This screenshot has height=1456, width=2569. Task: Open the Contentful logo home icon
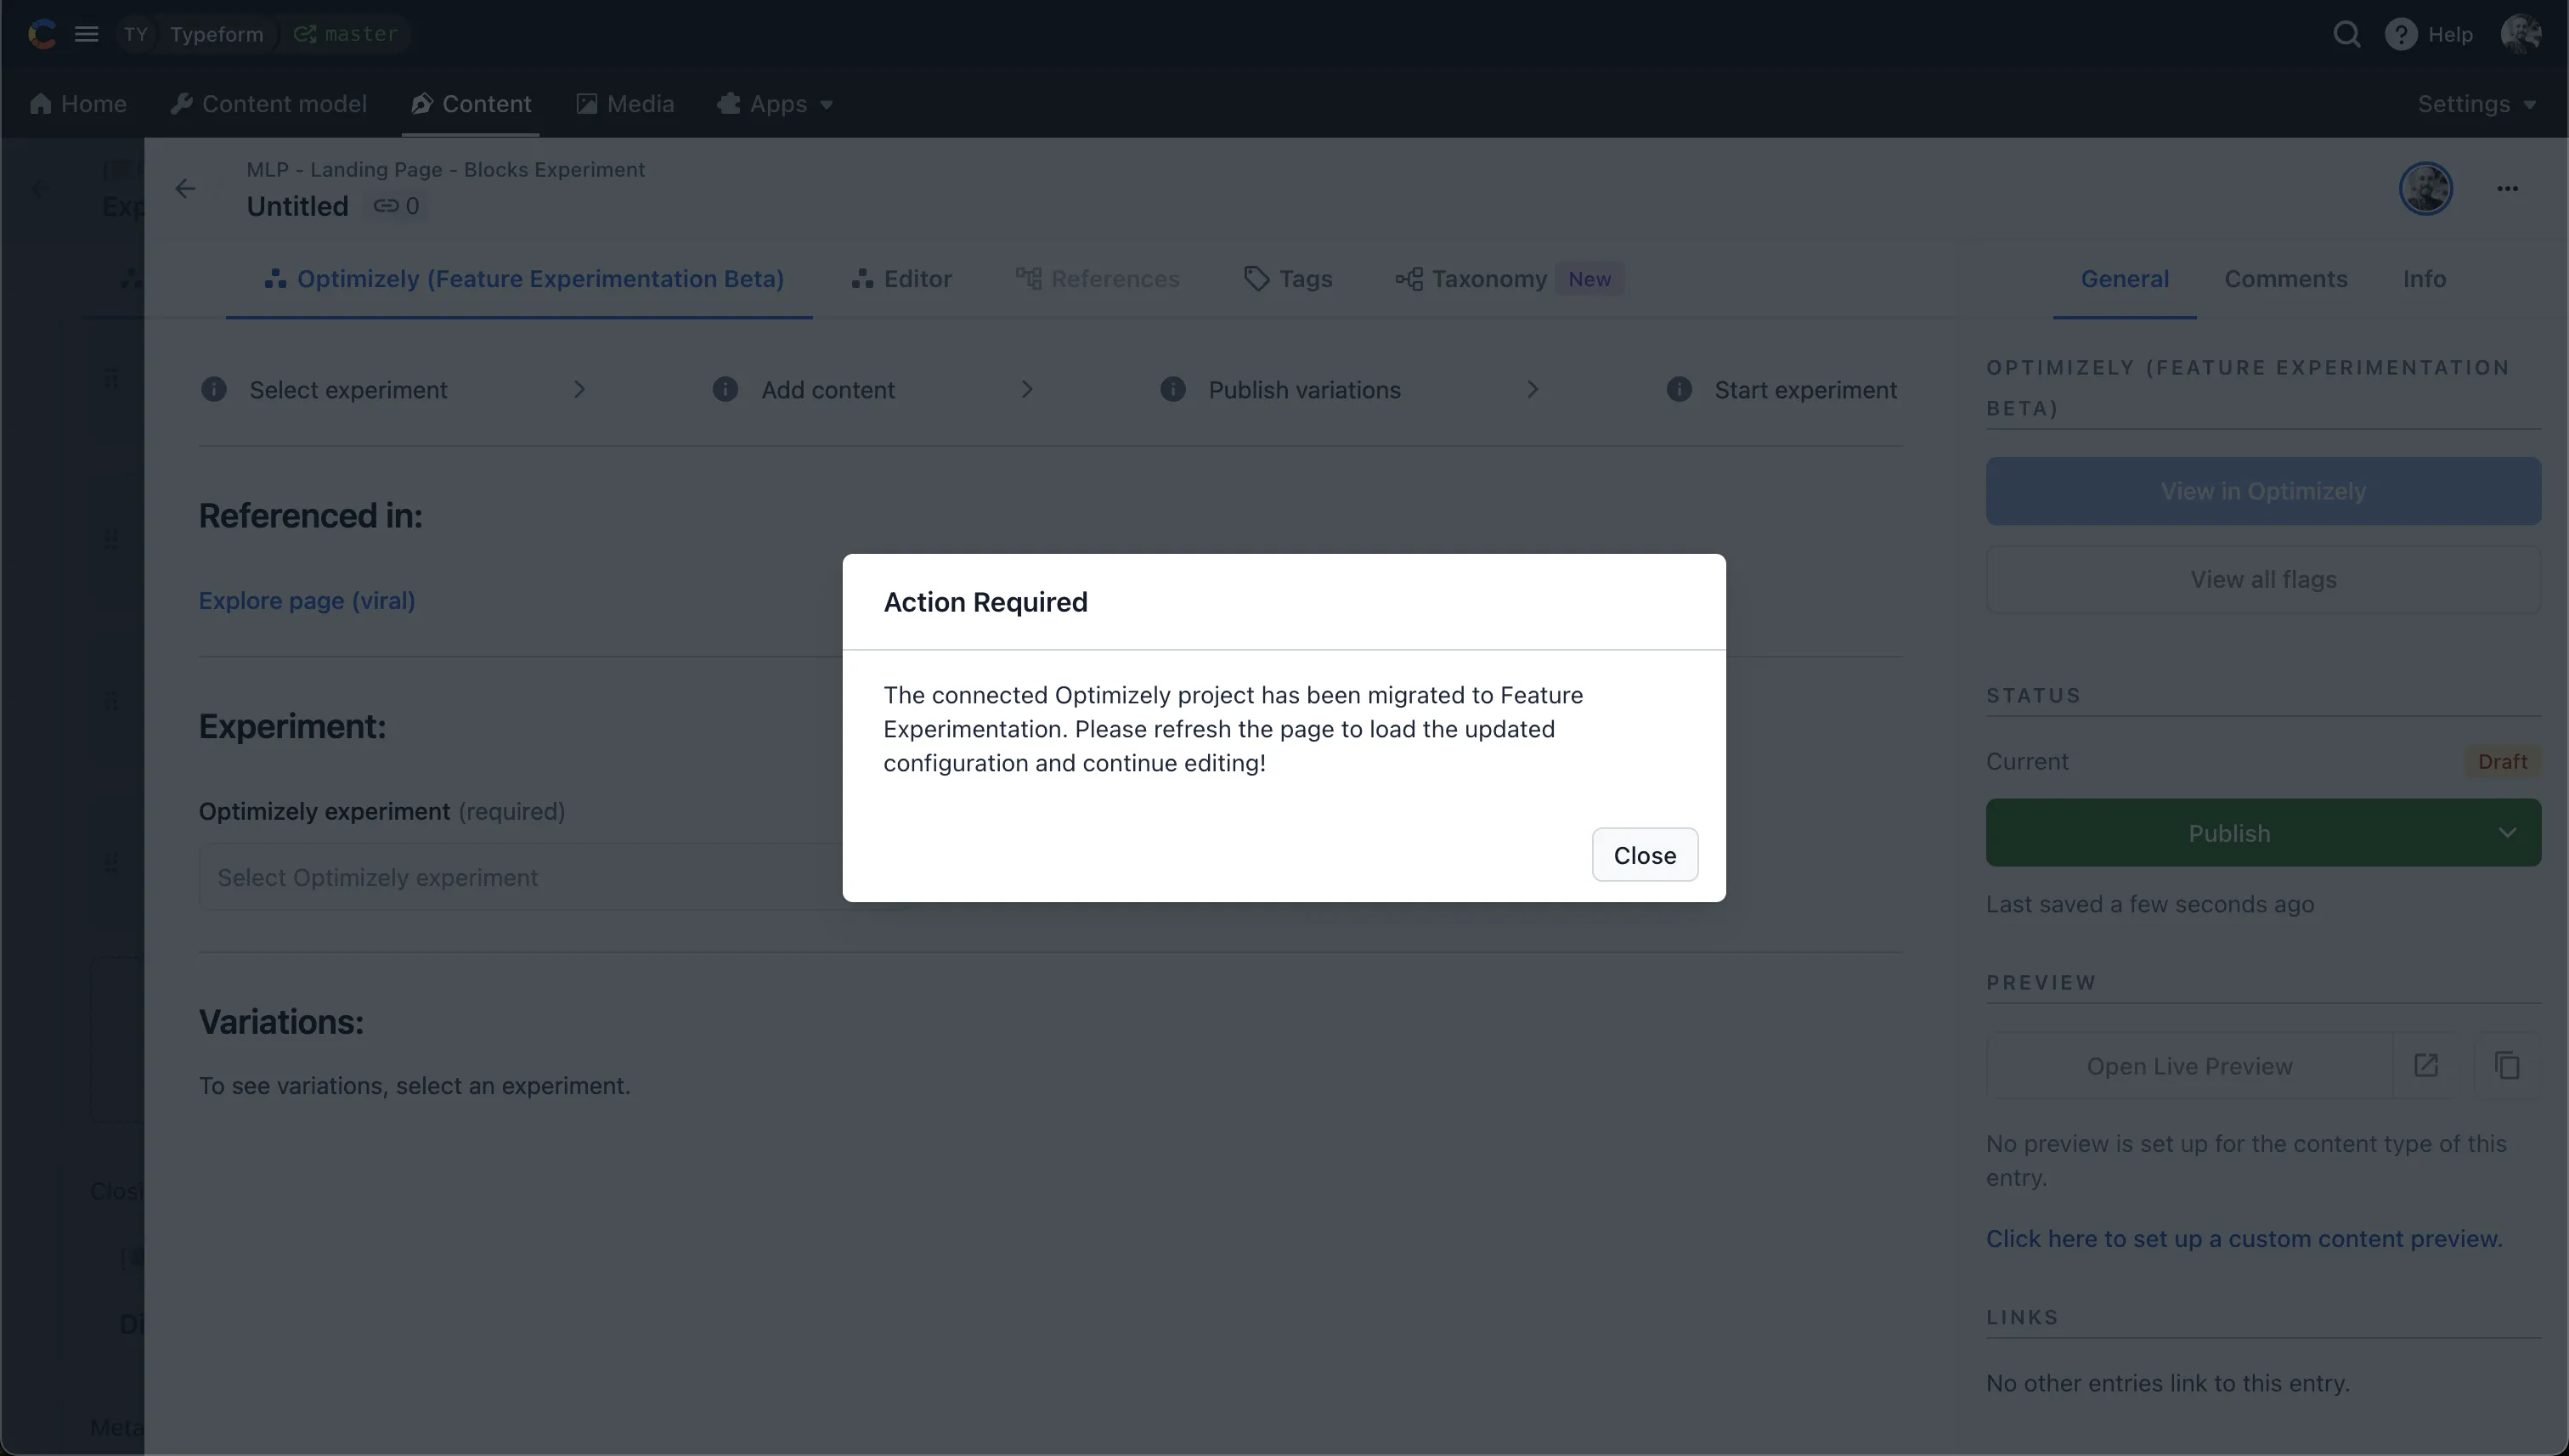pos(42,34)
